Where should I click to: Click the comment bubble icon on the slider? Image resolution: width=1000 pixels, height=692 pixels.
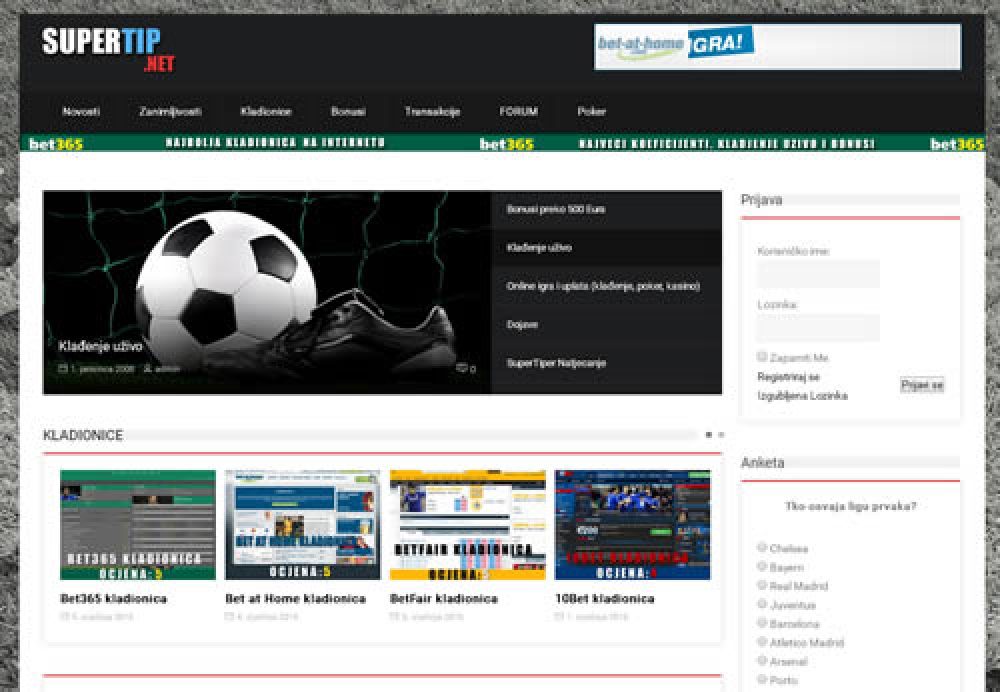462,368
